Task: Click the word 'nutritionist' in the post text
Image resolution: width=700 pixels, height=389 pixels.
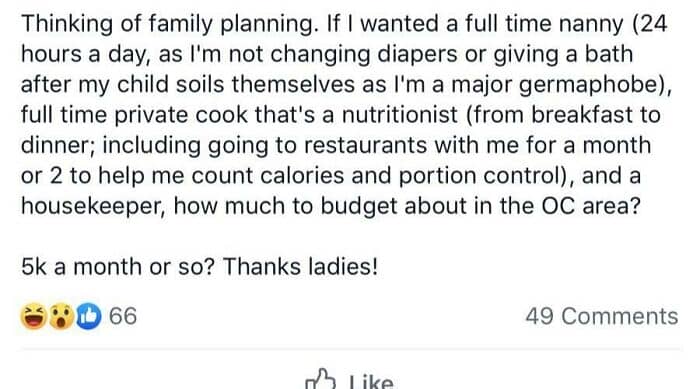Action: [x=400, y=115]
